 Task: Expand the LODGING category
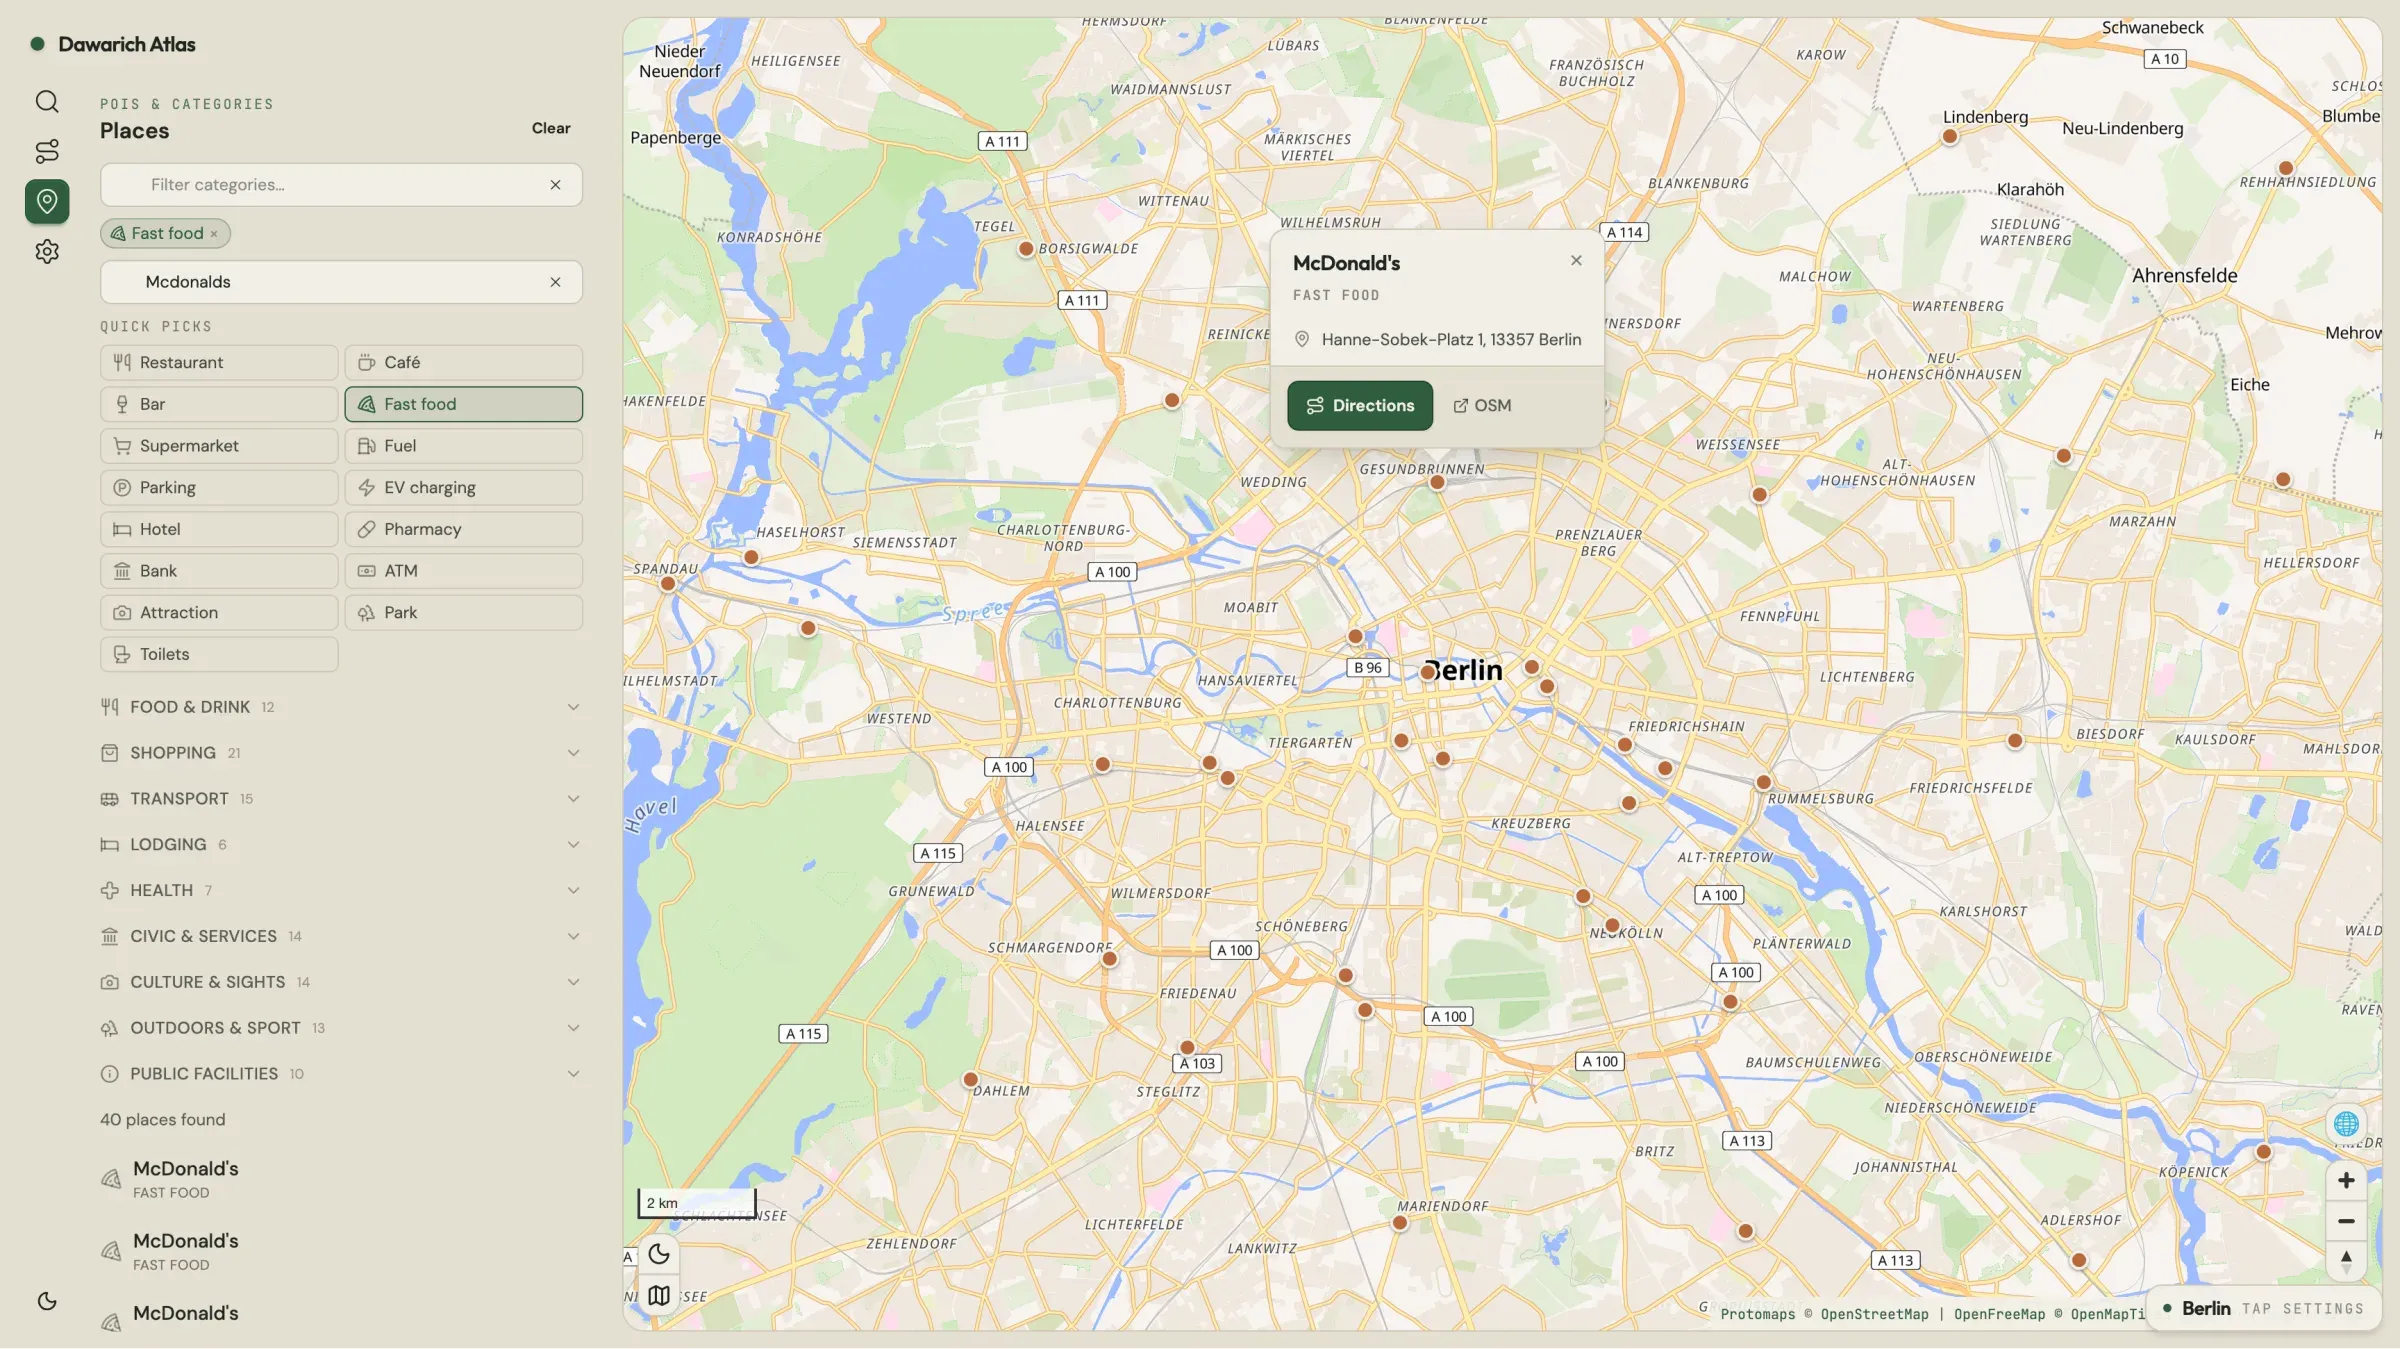[x=340, y=845]
